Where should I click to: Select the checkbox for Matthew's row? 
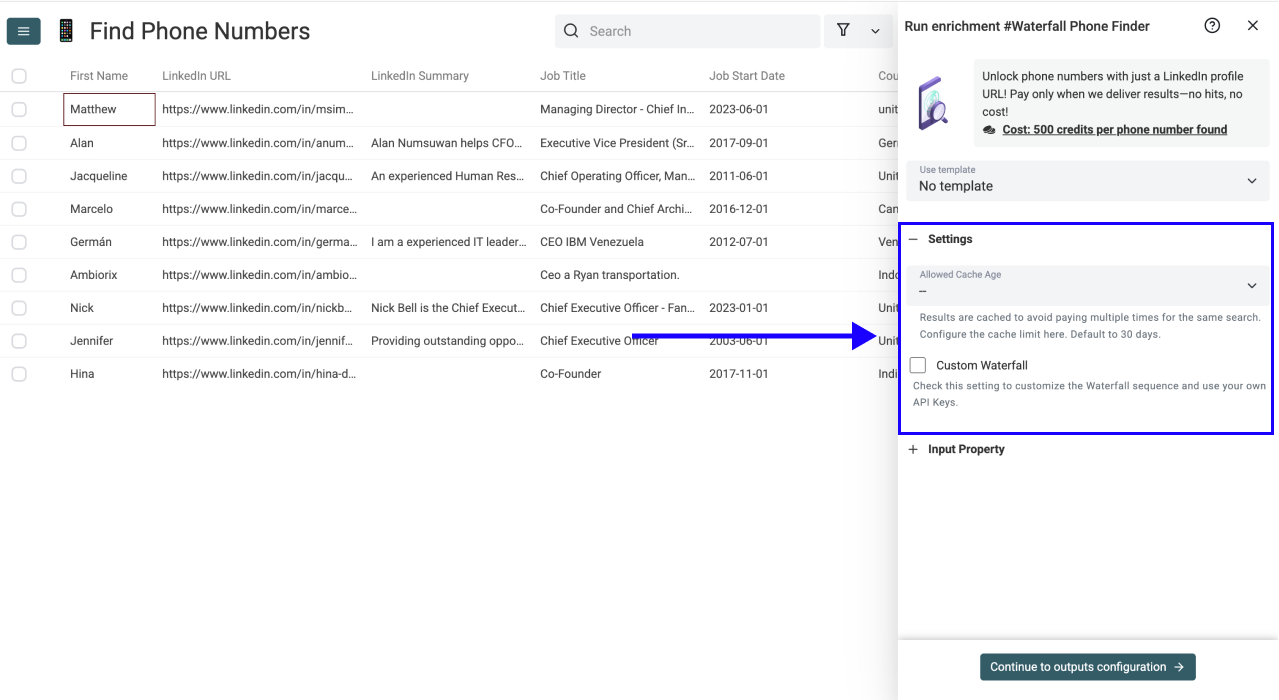click(x=19, y=110)
